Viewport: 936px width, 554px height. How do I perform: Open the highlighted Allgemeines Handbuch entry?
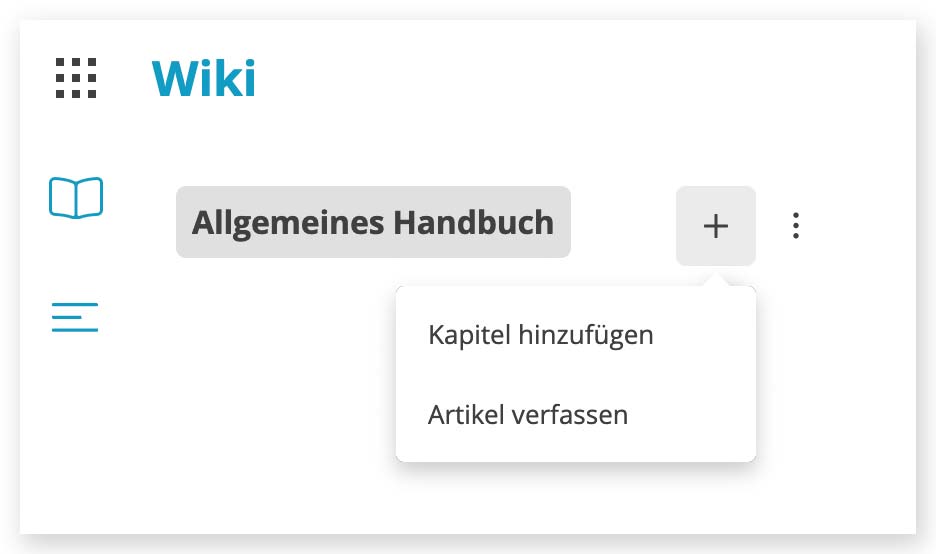click(373, 222)
